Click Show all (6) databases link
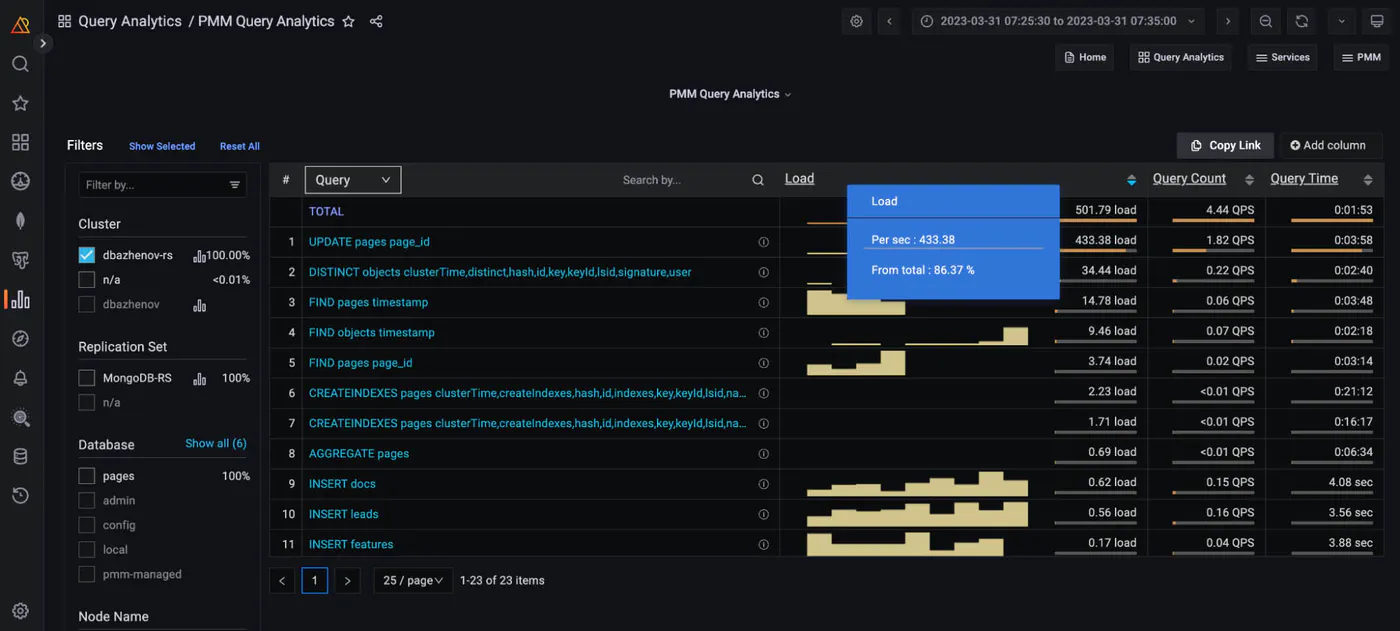The height and width of the screenshot is (631, 1400). coord(216,443)
